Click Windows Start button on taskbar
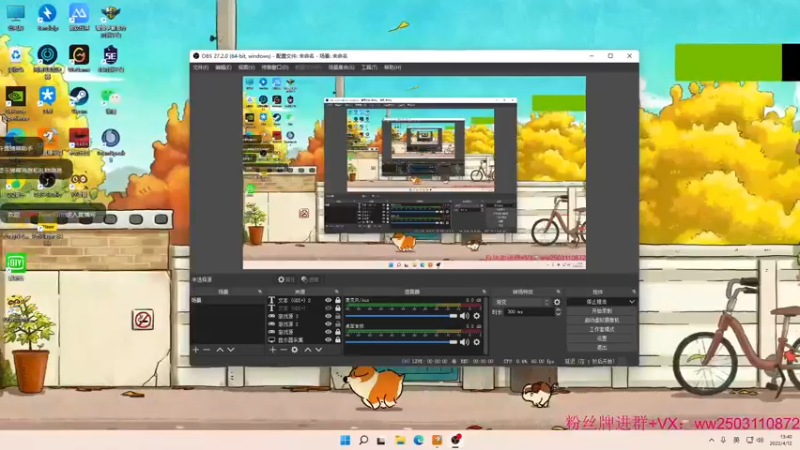Image resolution: width=800 pixels, height=450 pixels. point(345,440)
